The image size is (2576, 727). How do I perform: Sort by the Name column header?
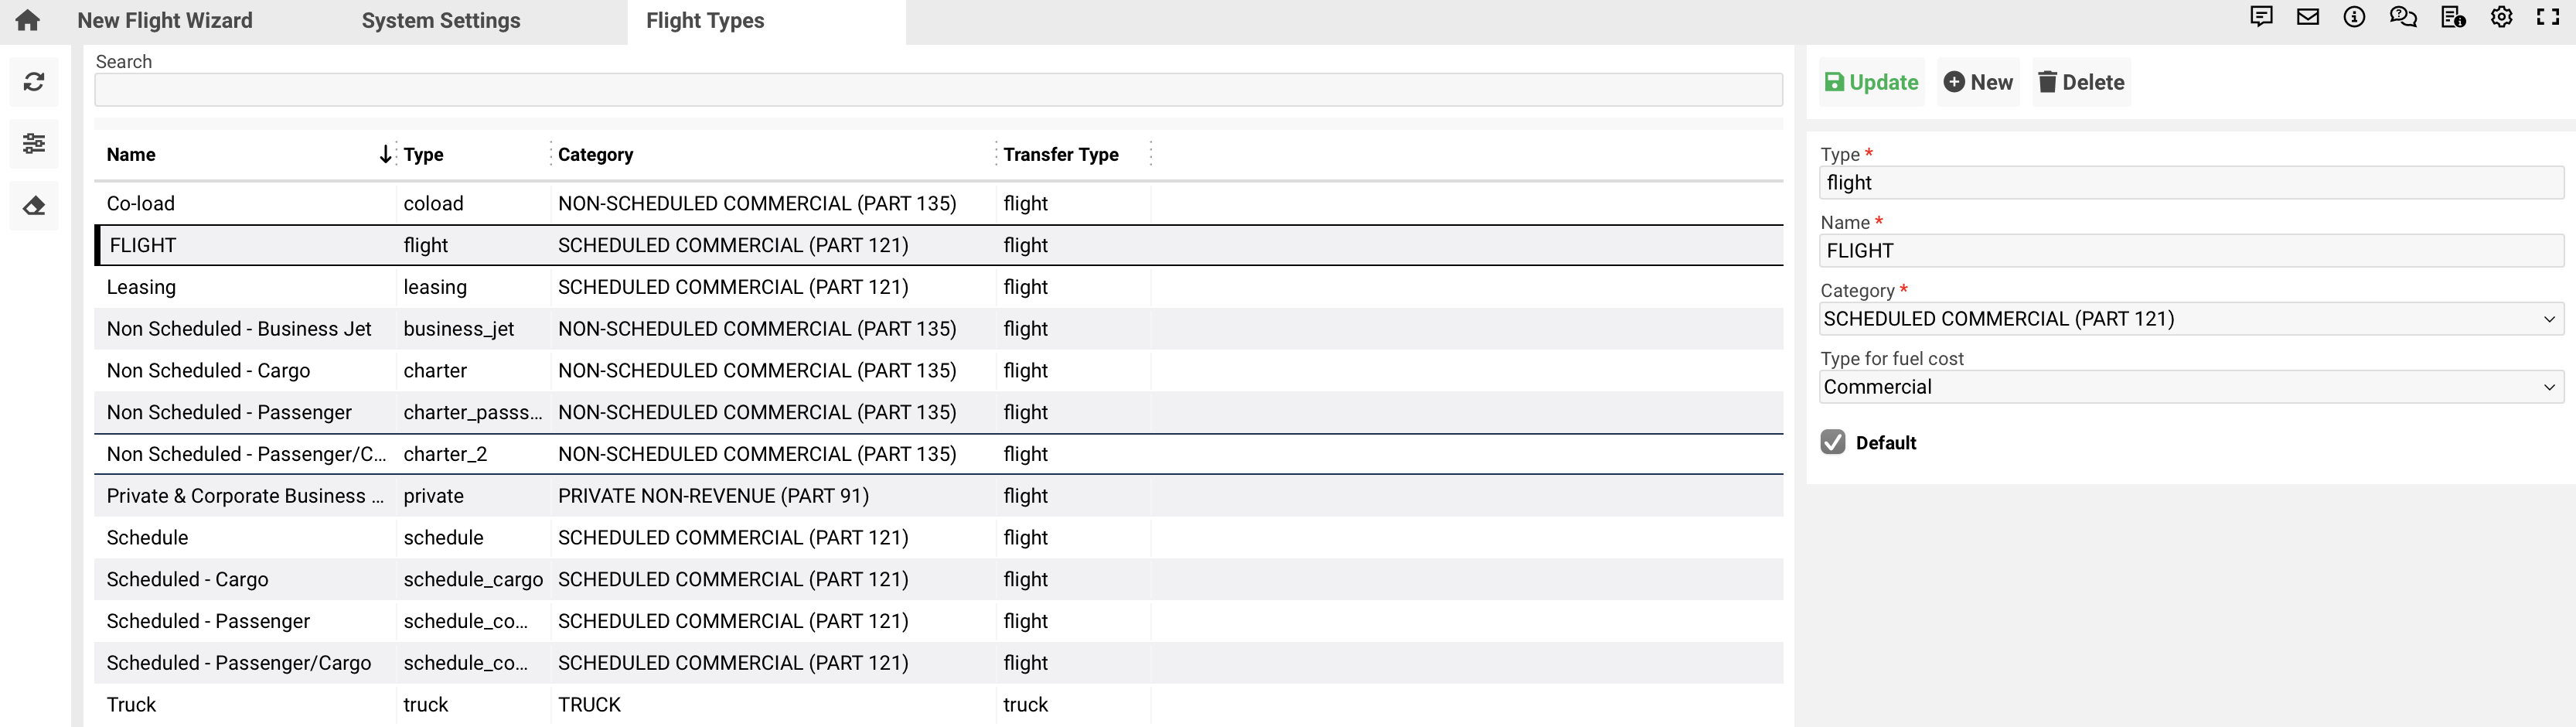(131, 155)
